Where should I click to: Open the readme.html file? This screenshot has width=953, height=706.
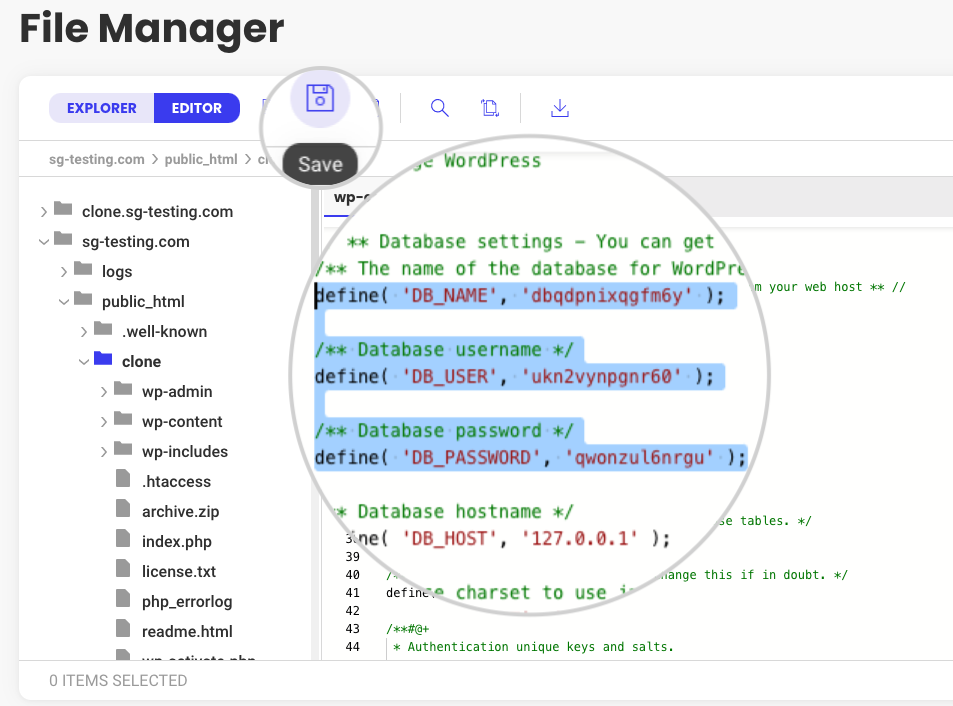(x=187, y=631)
